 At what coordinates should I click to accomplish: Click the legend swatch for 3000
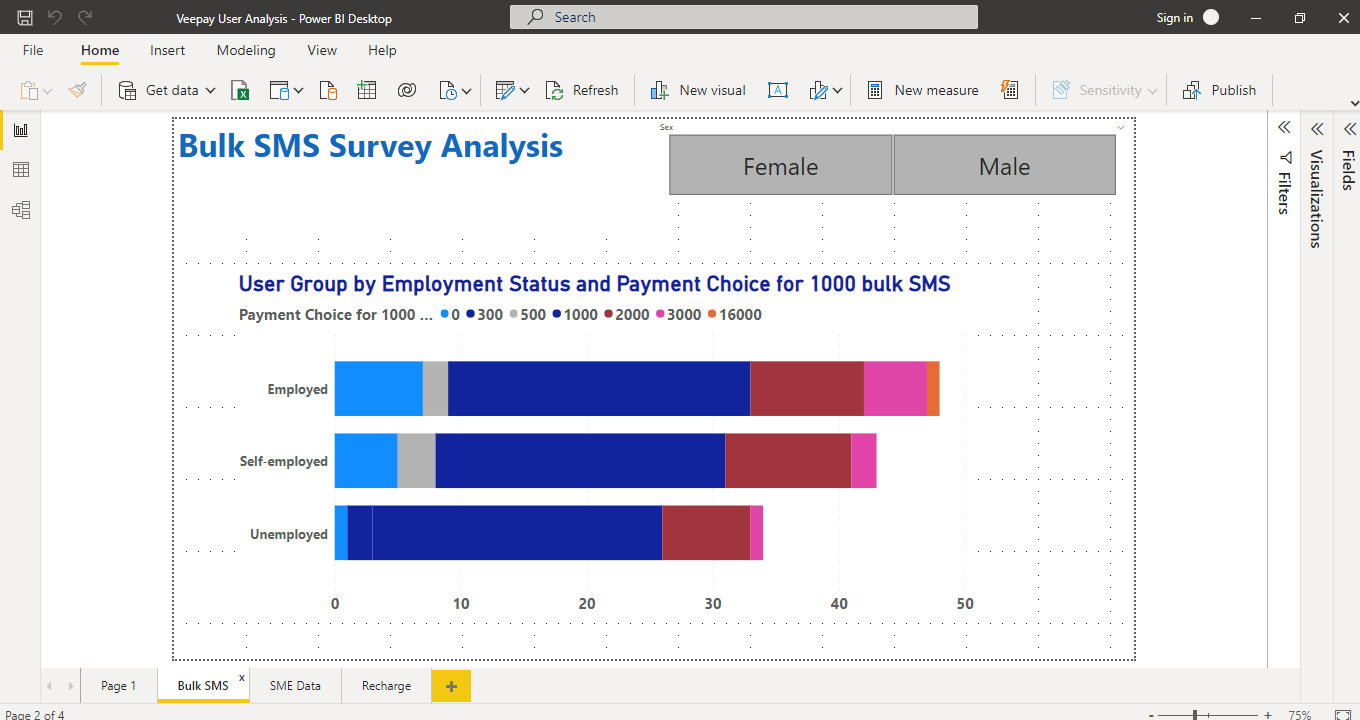pos(659,315)
